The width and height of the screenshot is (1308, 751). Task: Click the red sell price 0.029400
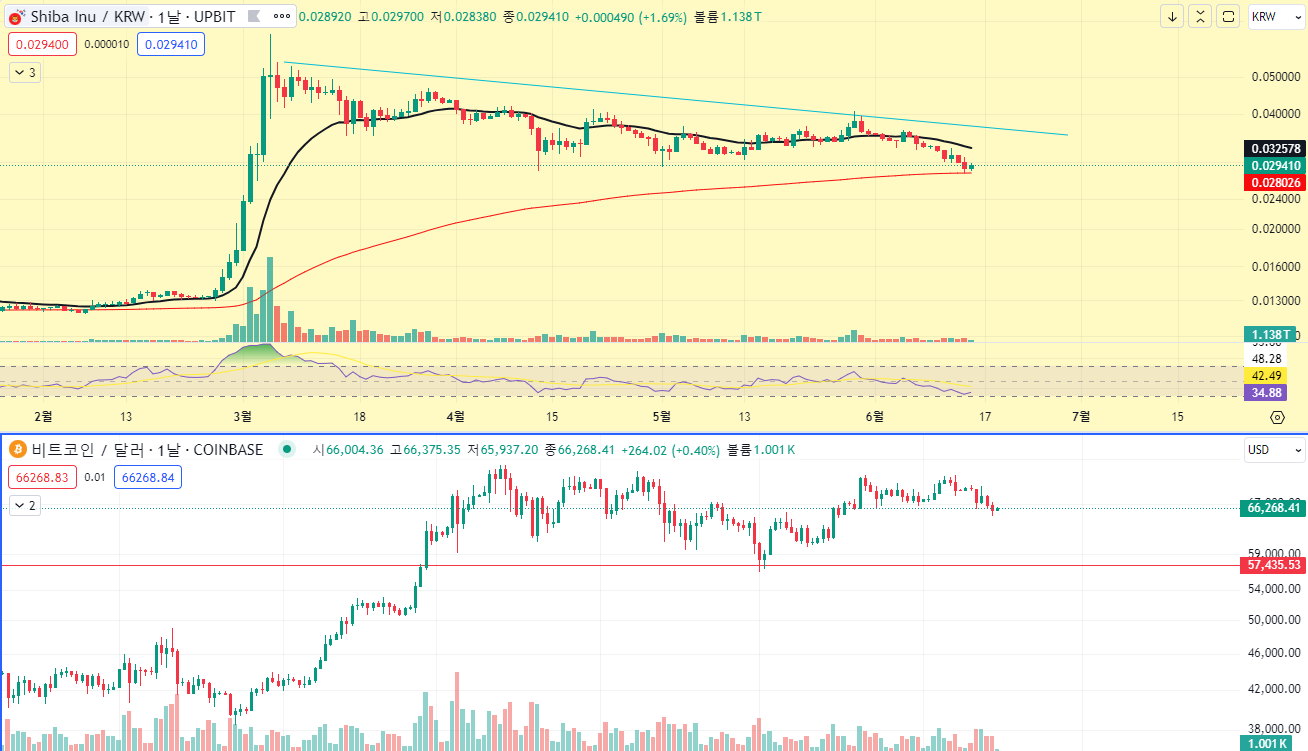coord(42,44)
